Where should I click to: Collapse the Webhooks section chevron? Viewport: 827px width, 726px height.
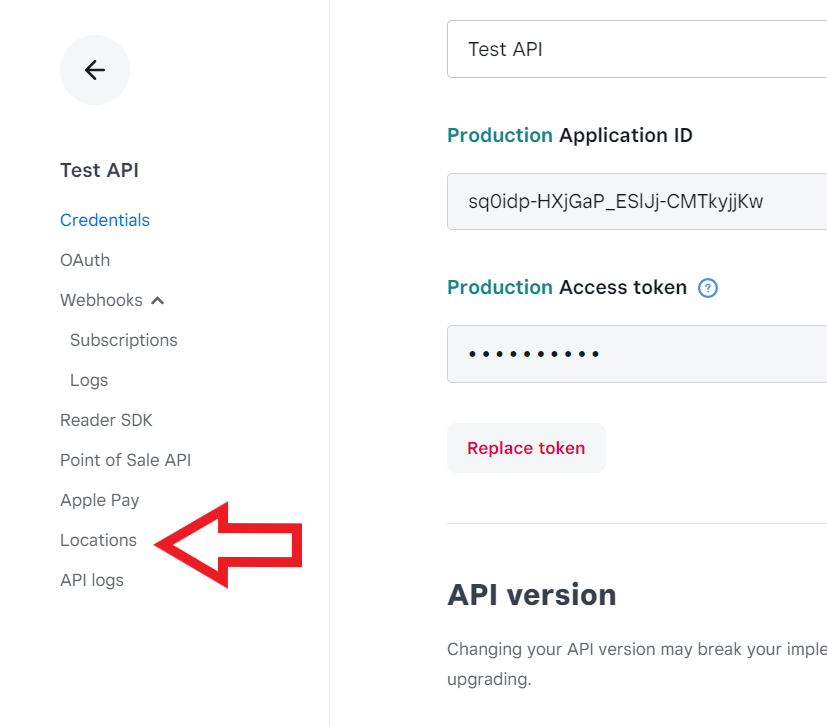[158, 301]
